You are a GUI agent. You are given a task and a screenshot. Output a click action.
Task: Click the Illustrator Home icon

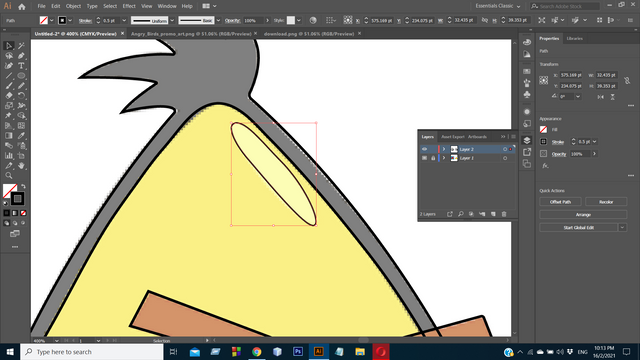coord(22,7)
